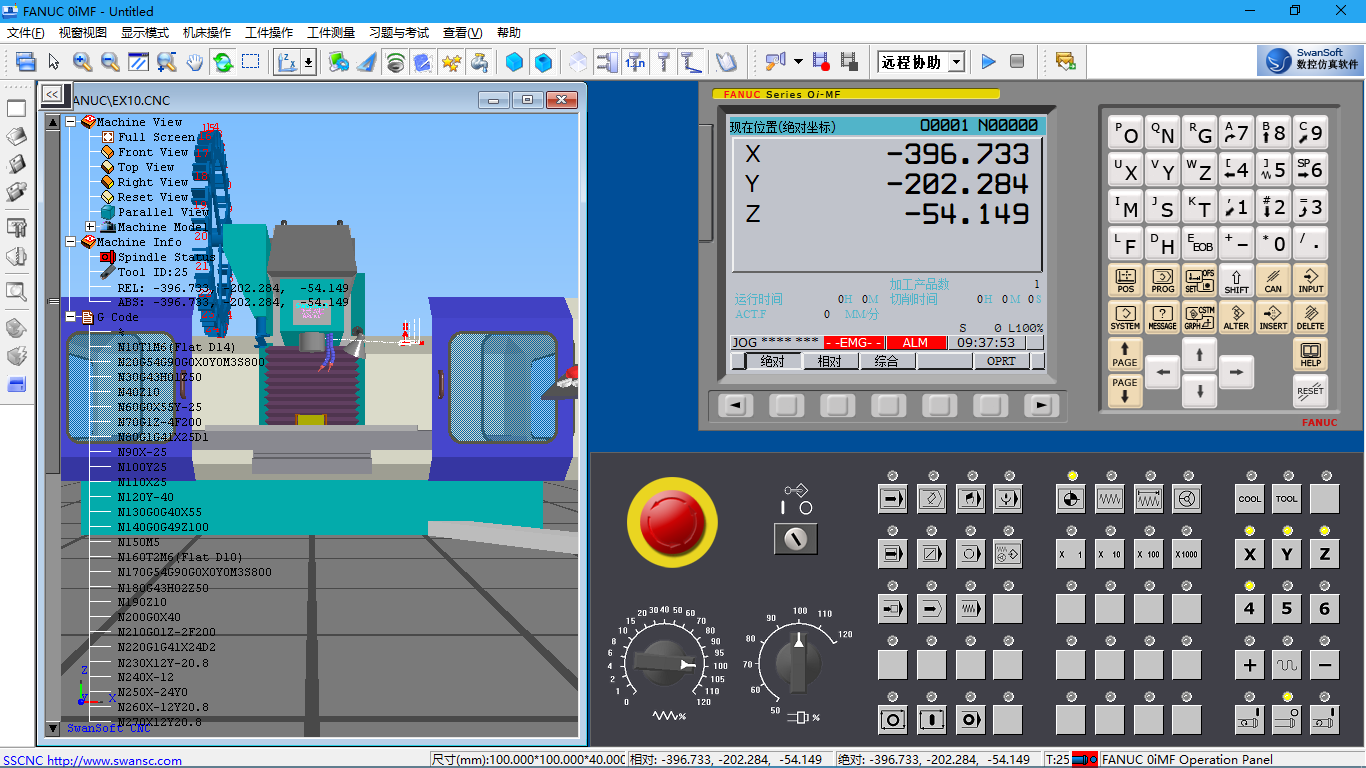Viewport: 1366px width, 768px height.
Task: Open the 工件测量 menu
Action: point(331,33)
